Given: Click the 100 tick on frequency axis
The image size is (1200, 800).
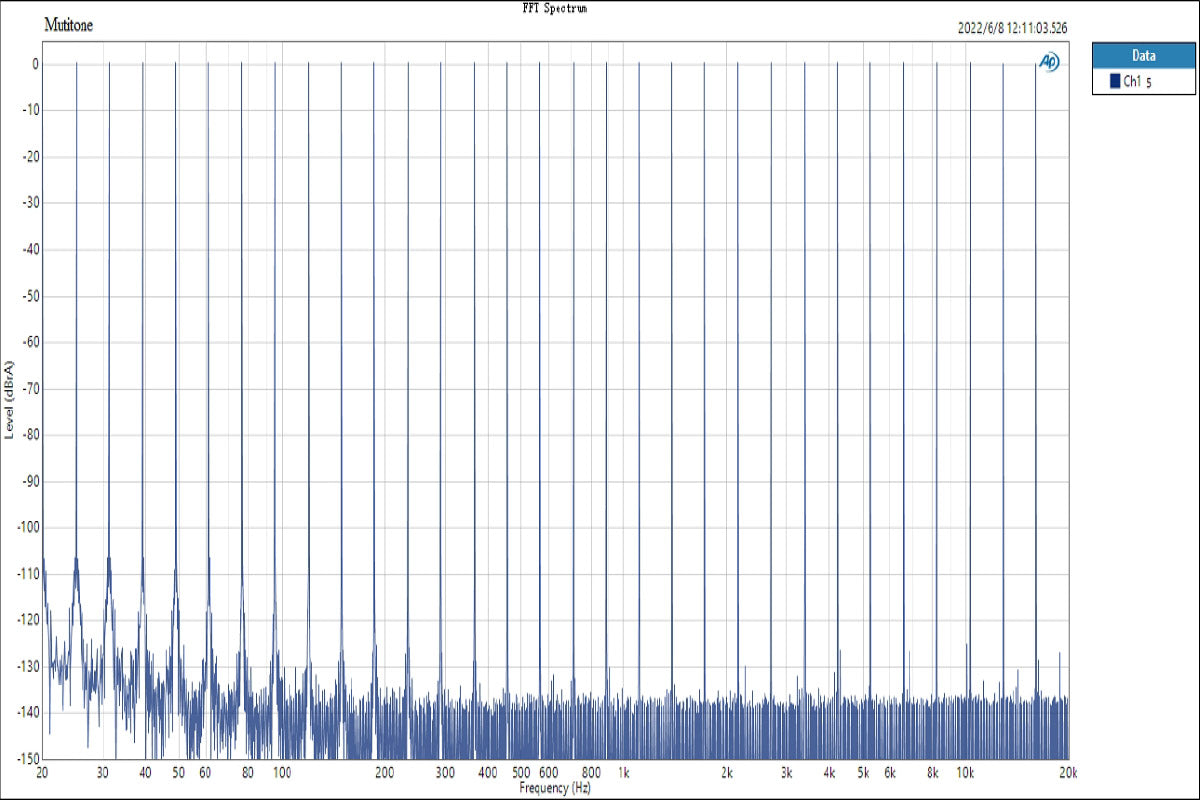Looking at the screenshot, I should [282, 773].
